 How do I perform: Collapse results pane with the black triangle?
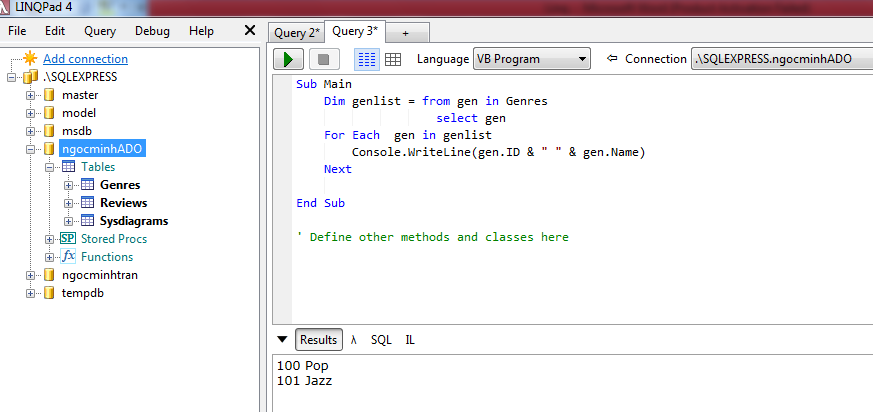click(282, 340)
